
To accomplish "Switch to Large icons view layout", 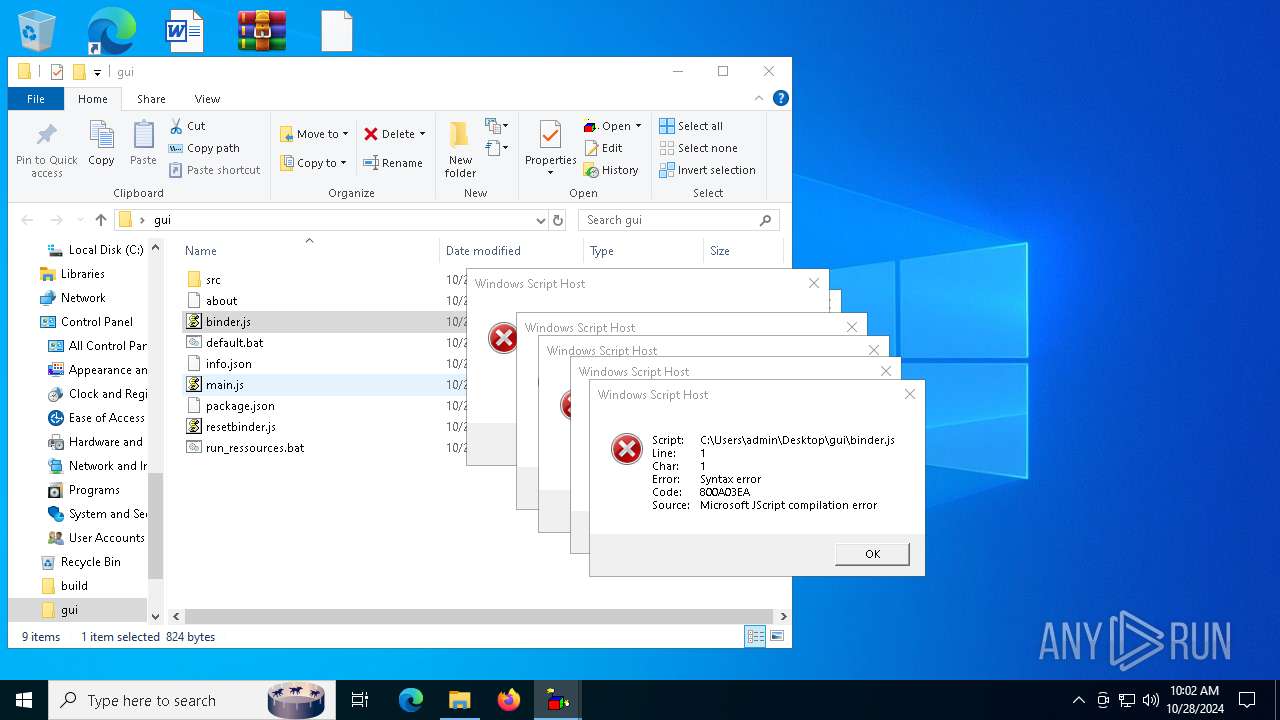I will click(776, 636).
